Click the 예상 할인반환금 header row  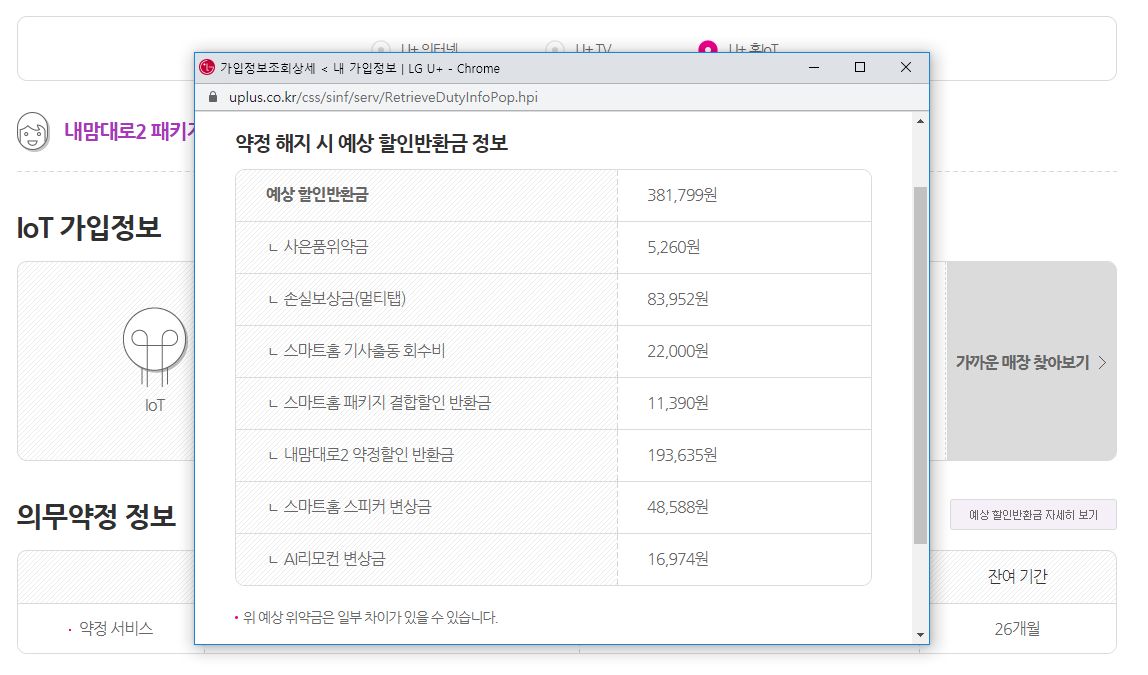pyautogui.click(x=553, y=195)
